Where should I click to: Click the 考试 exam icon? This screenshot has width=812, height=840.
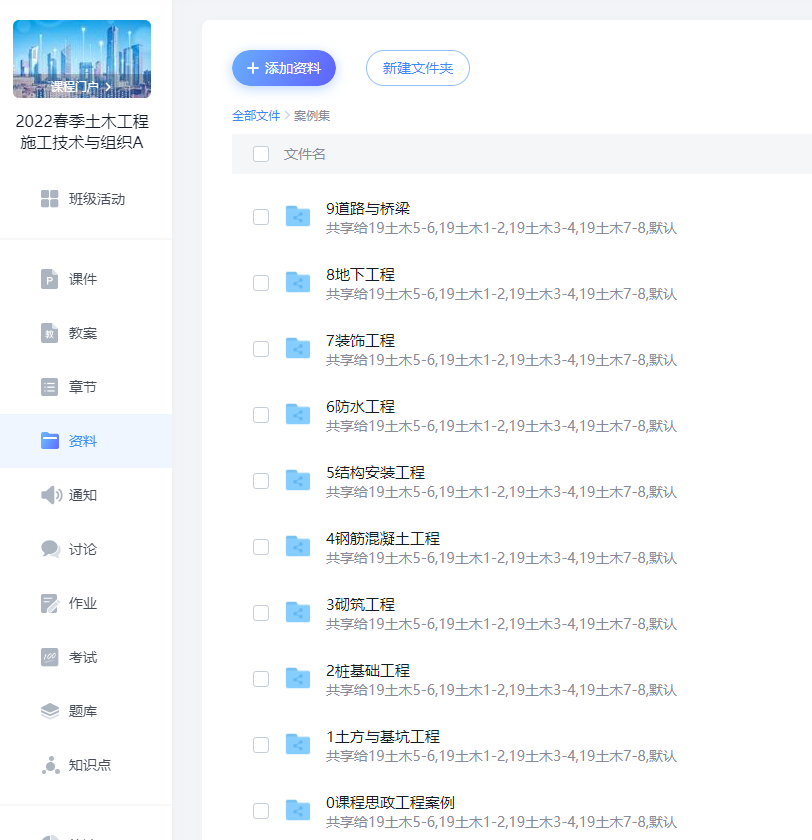(50, 657)
